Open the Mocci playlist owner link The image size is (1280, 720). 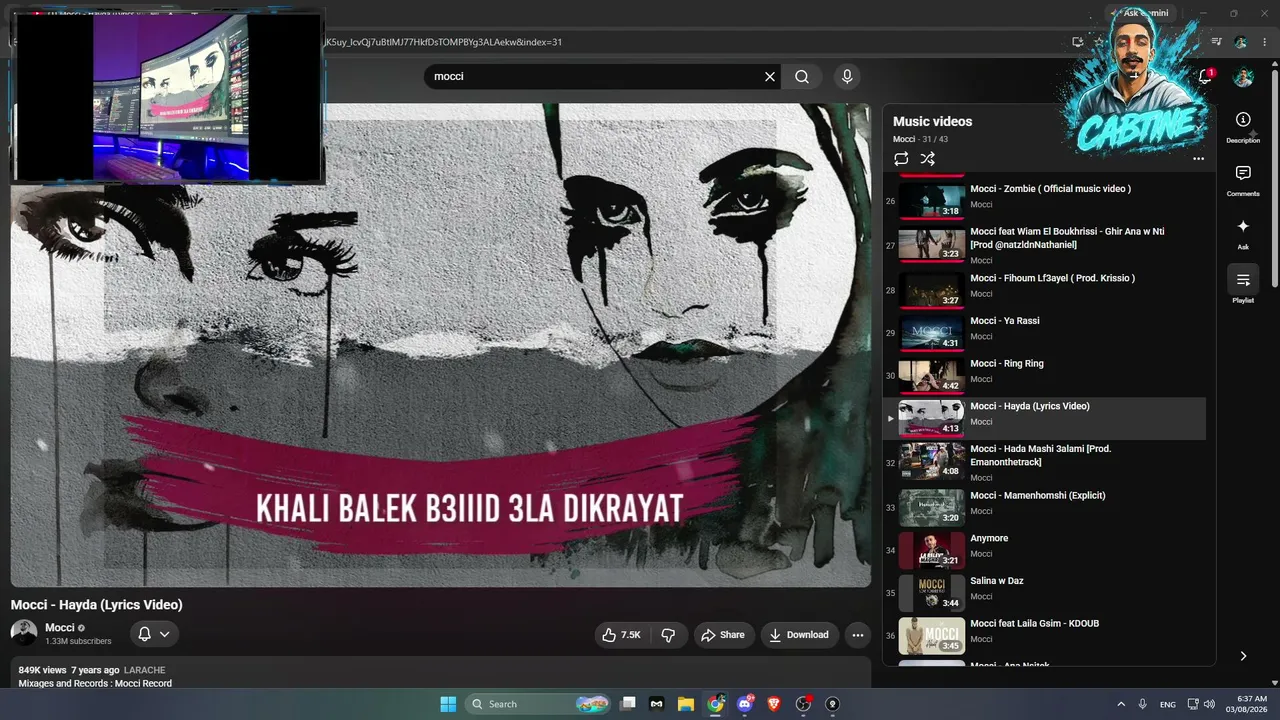(904, 139)
